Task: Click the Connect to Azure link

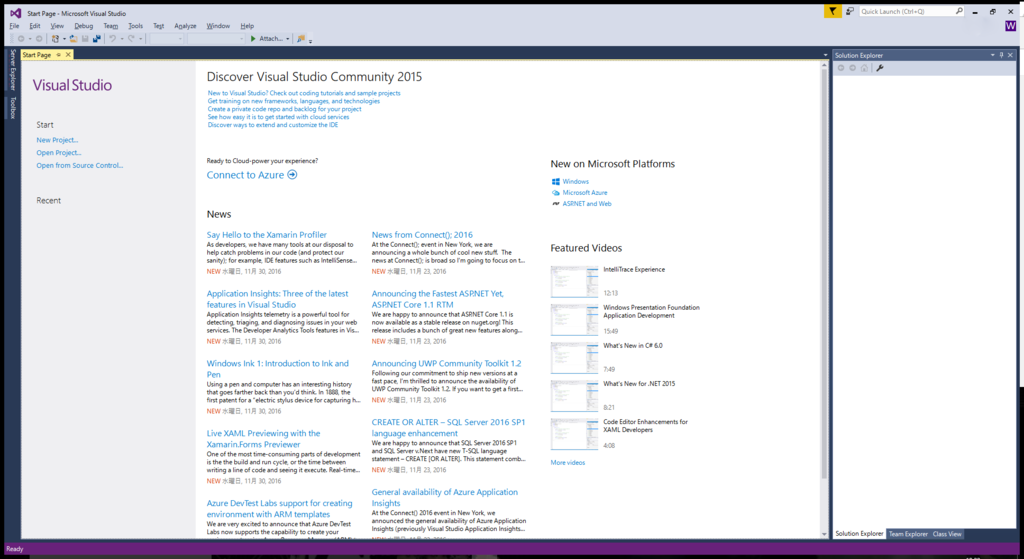Action: pyautogui.click(x=252, y=175)
